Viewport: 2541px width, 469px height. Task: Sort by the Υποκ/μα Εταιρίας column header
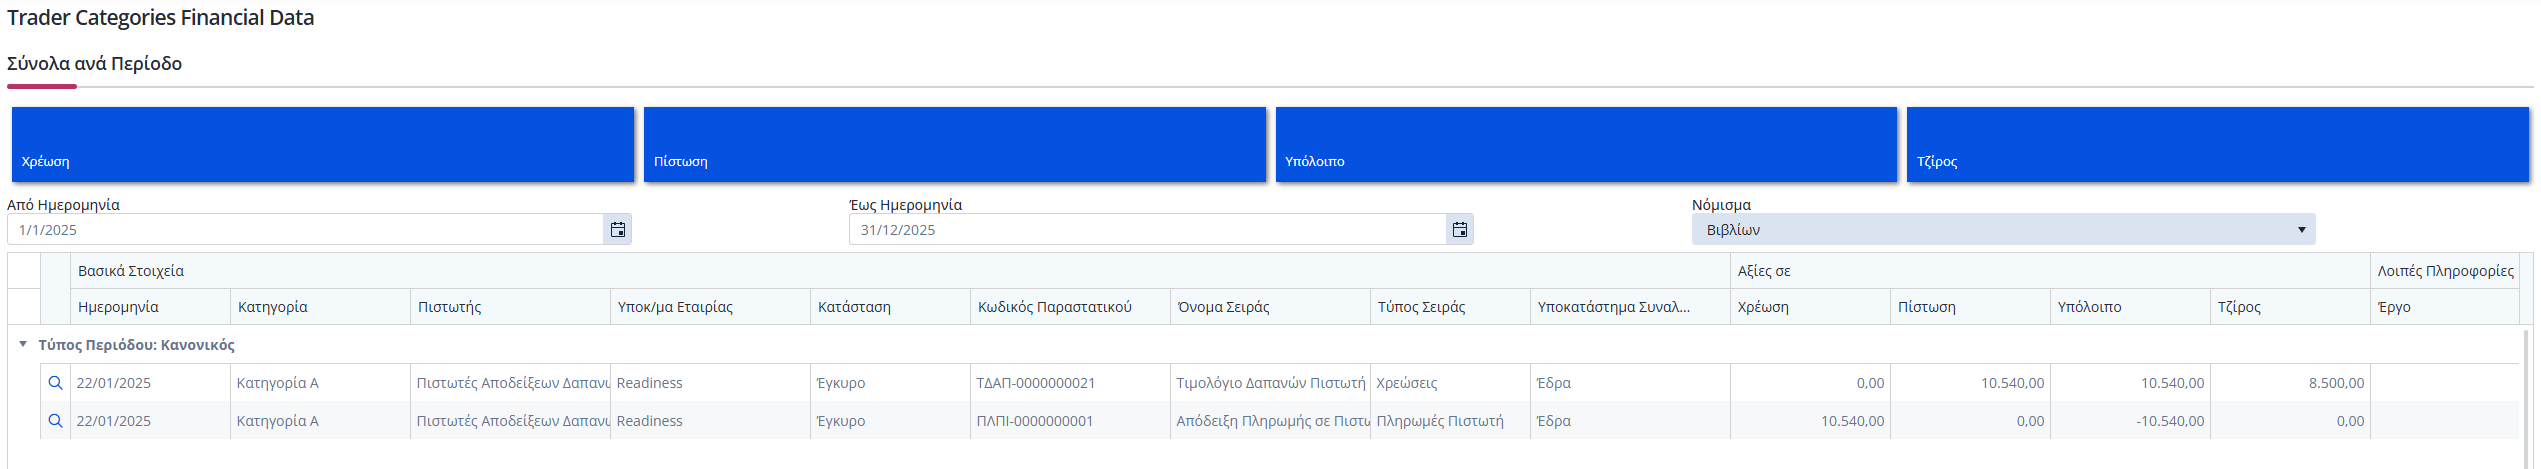(x=710, y=307)
